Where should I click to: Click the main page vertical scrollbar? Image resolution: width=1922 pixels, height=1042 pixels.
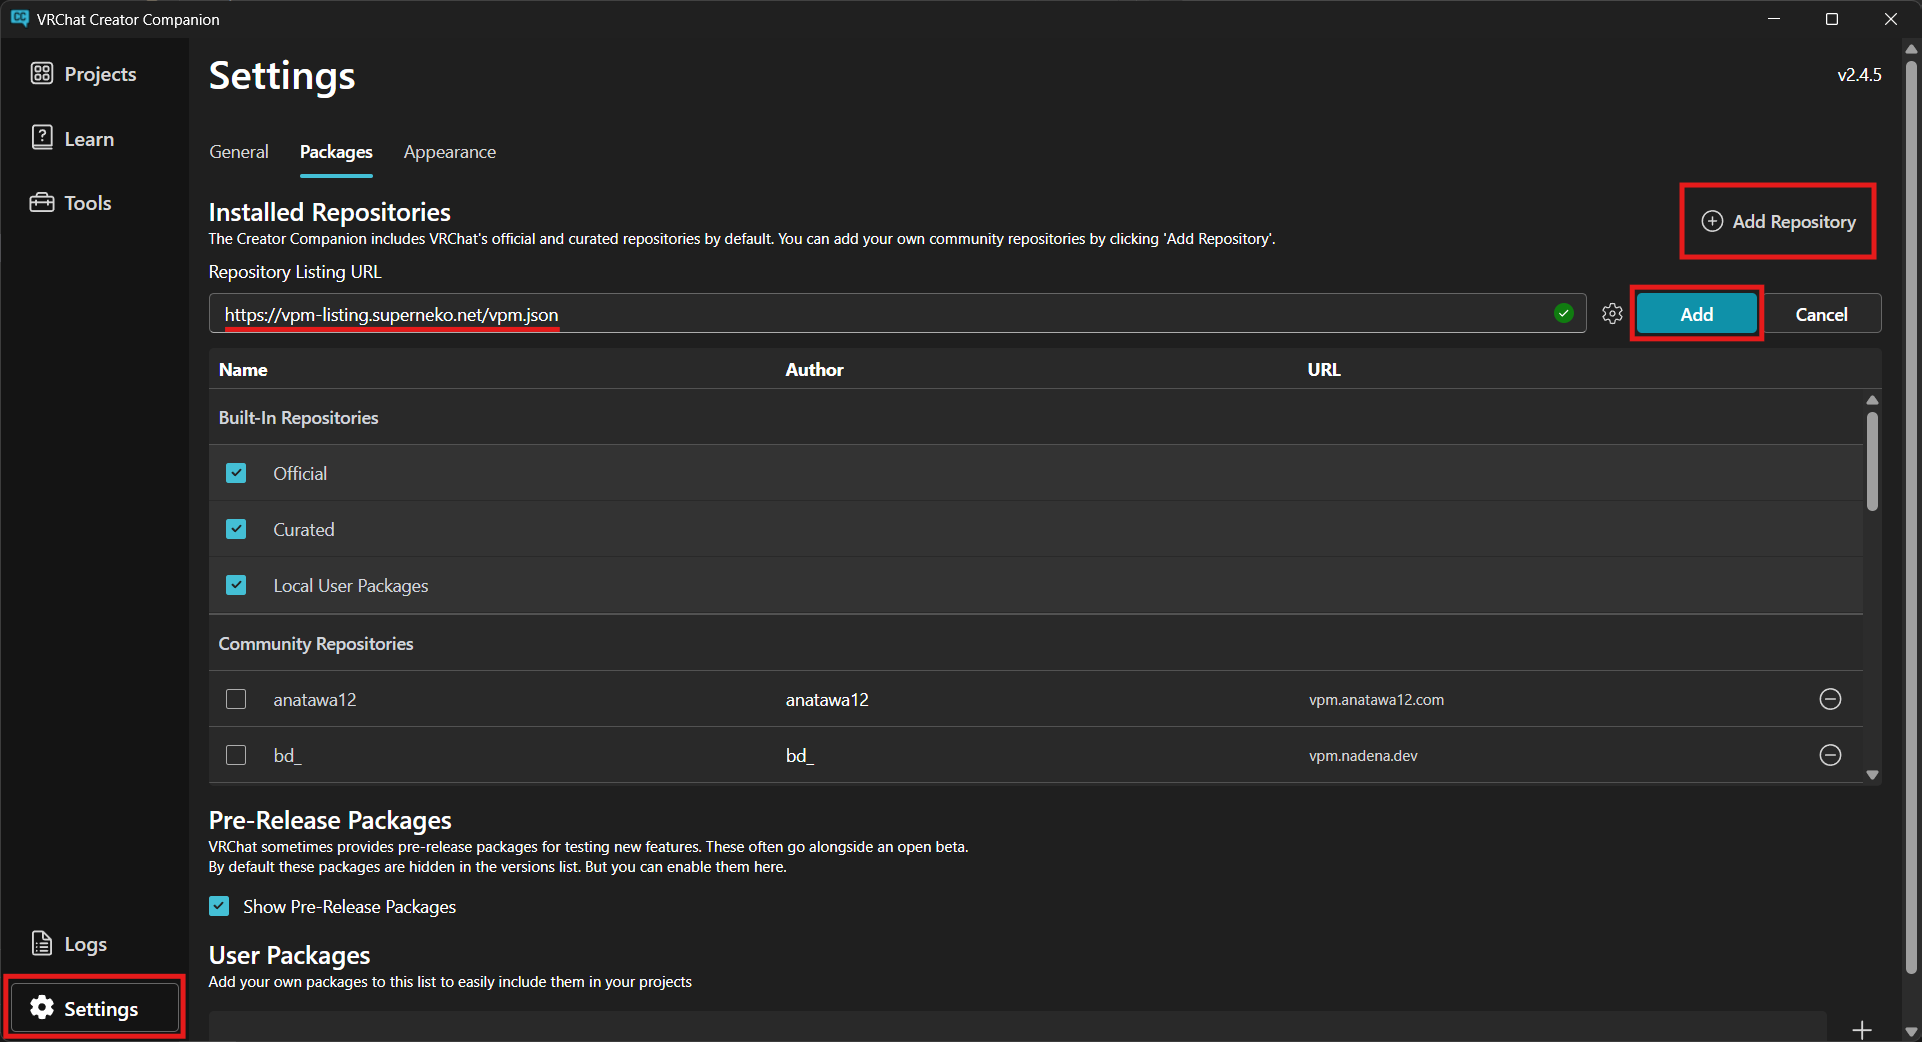pyautogui.click(x=1911, y=518)
